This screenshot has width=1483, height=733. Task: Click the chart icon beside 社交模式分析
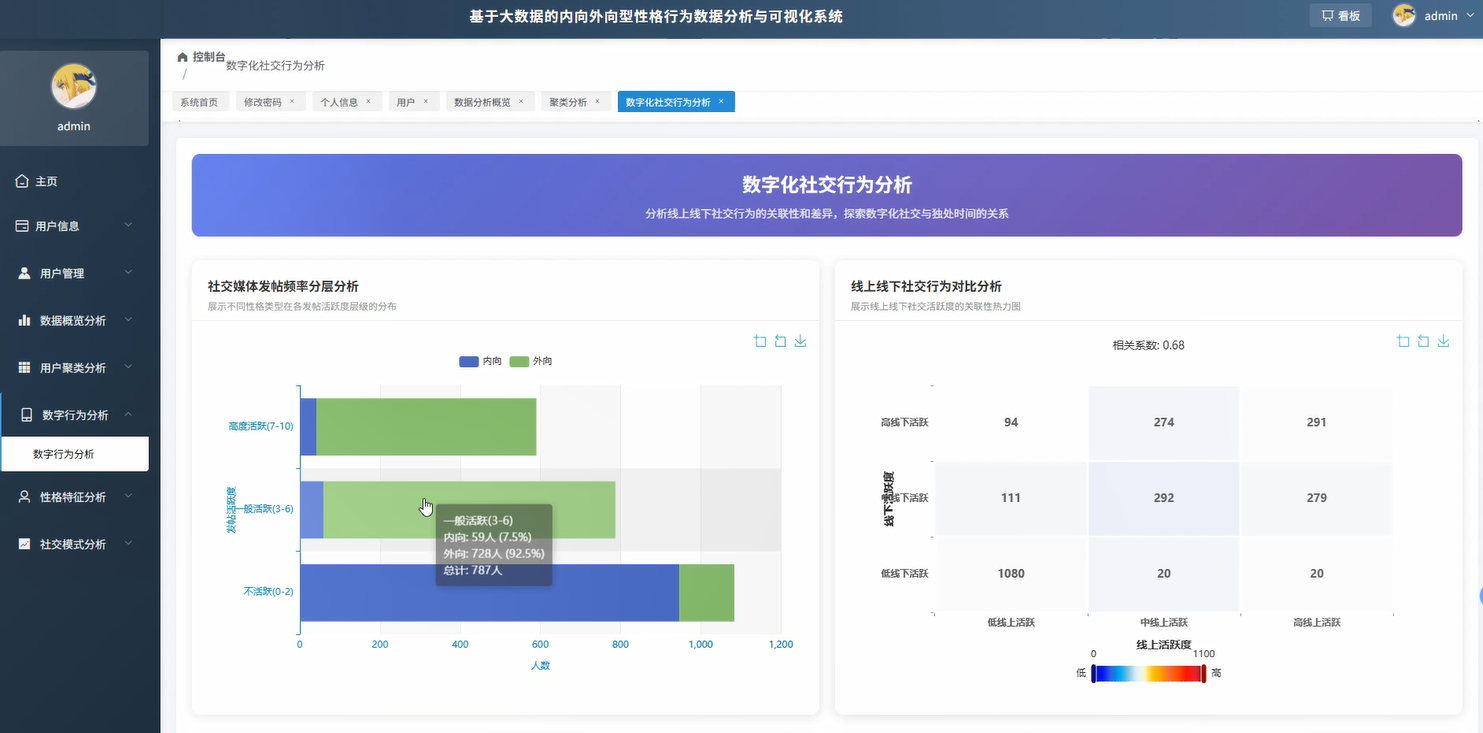tap(24, 544)
